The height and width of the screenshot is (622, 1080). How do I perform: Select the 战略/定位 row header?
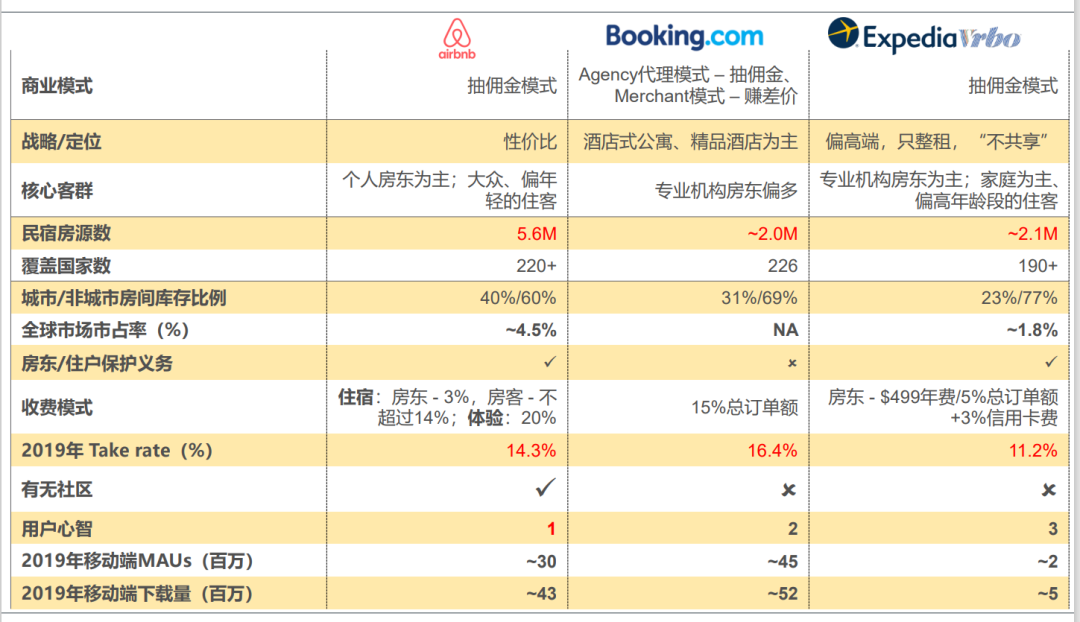61,141
